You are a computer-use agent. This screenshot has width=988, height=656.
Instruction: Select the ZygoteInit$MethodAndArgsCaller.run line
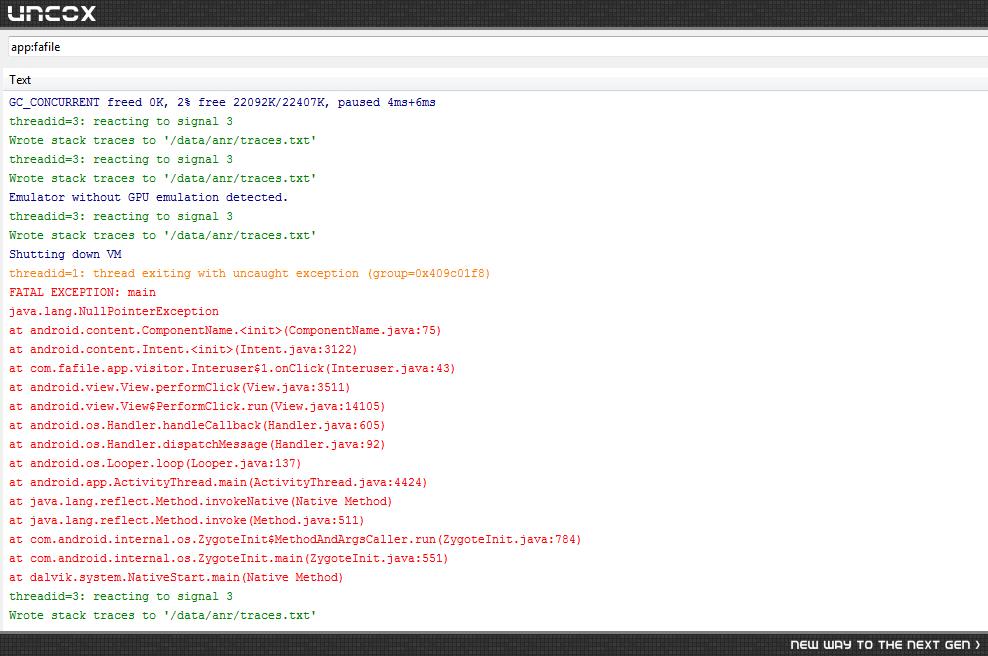295,539
